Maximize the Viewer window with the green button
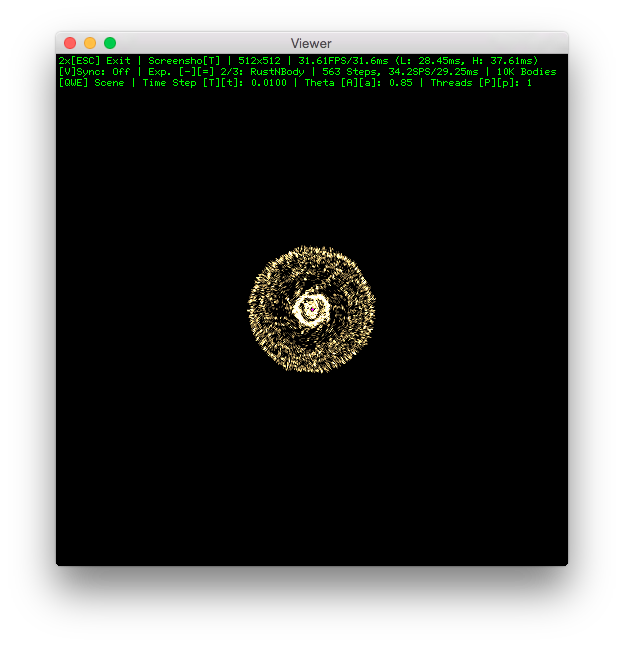The height and width of the screenshot is (646, 624). 110,43
